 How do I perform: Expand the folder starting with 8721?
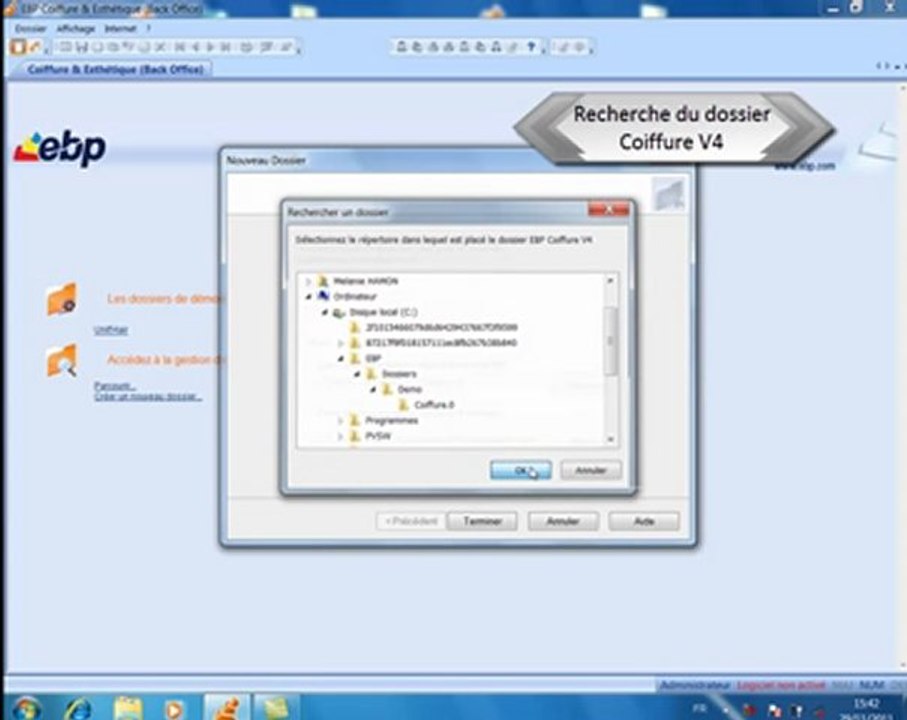point(341,343)
